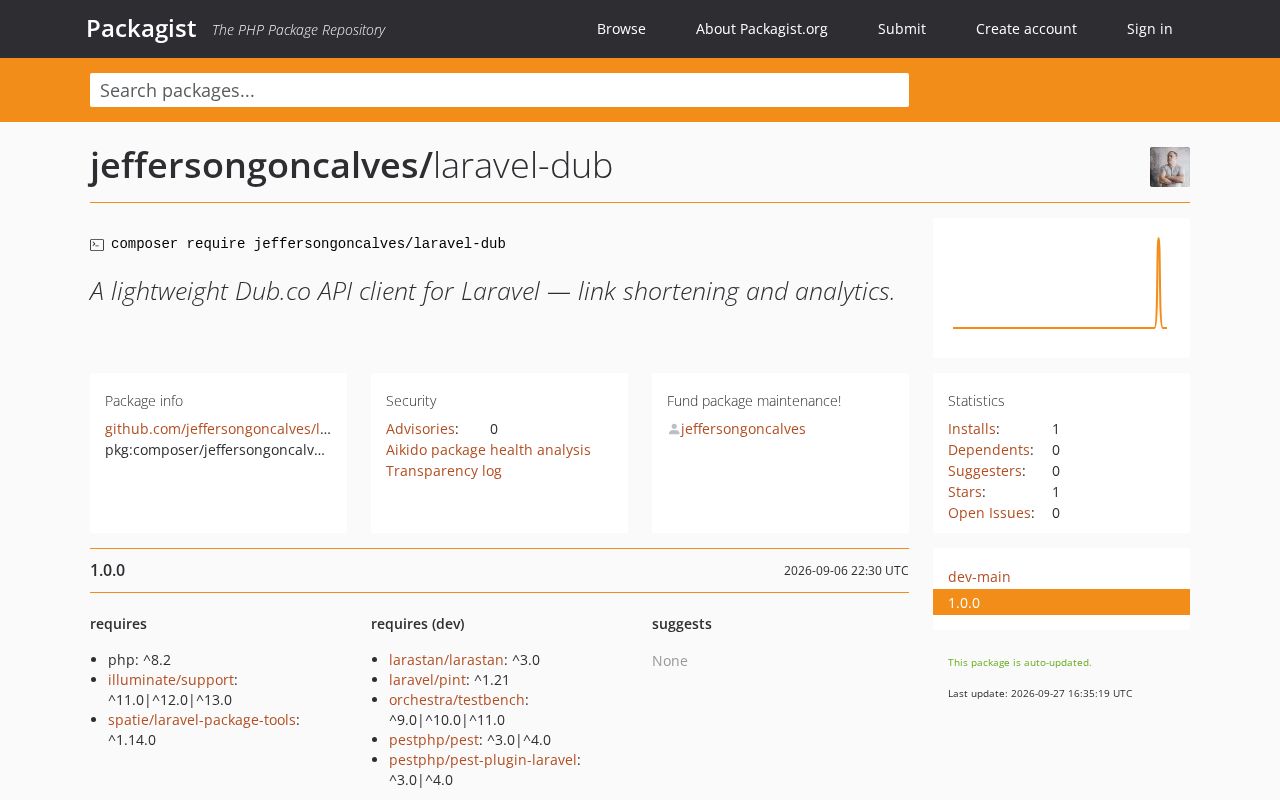Open jeffersongoncalves funding link
Screen dimensions: 1280x800
[x=743, y=429]
